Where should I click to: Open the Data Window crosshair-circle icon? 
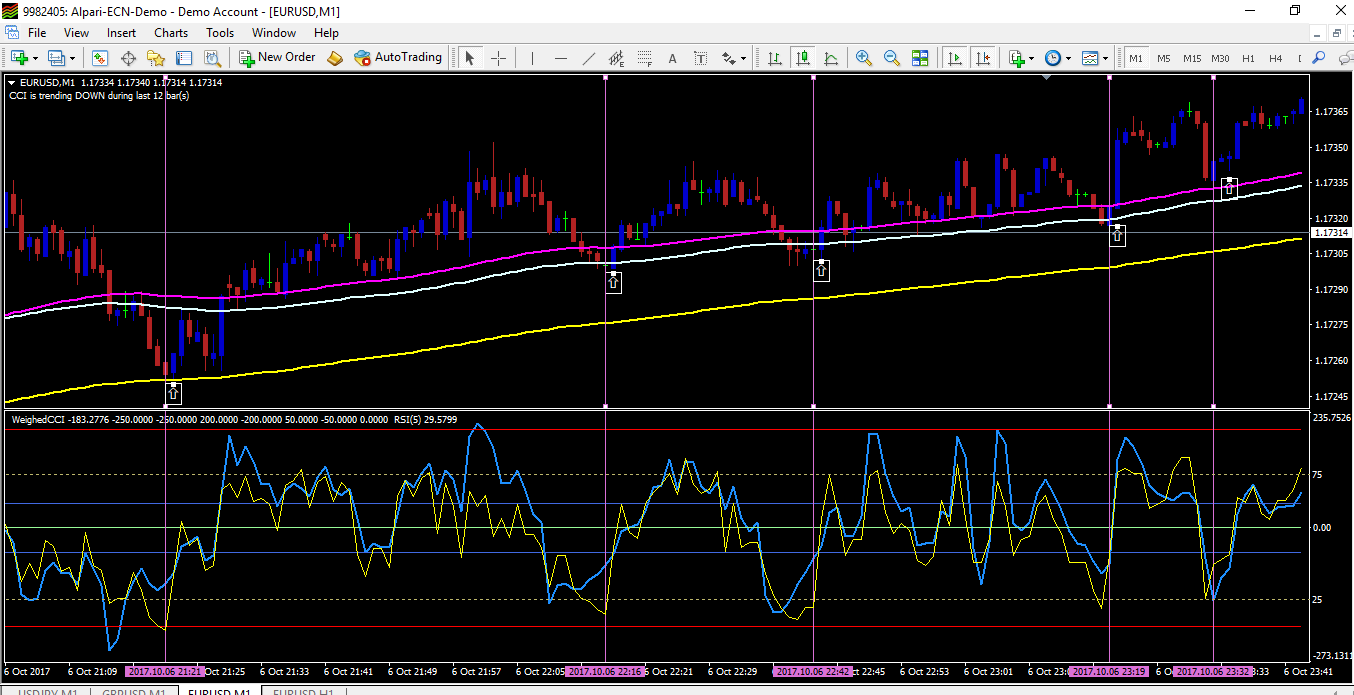click(128, 58)
